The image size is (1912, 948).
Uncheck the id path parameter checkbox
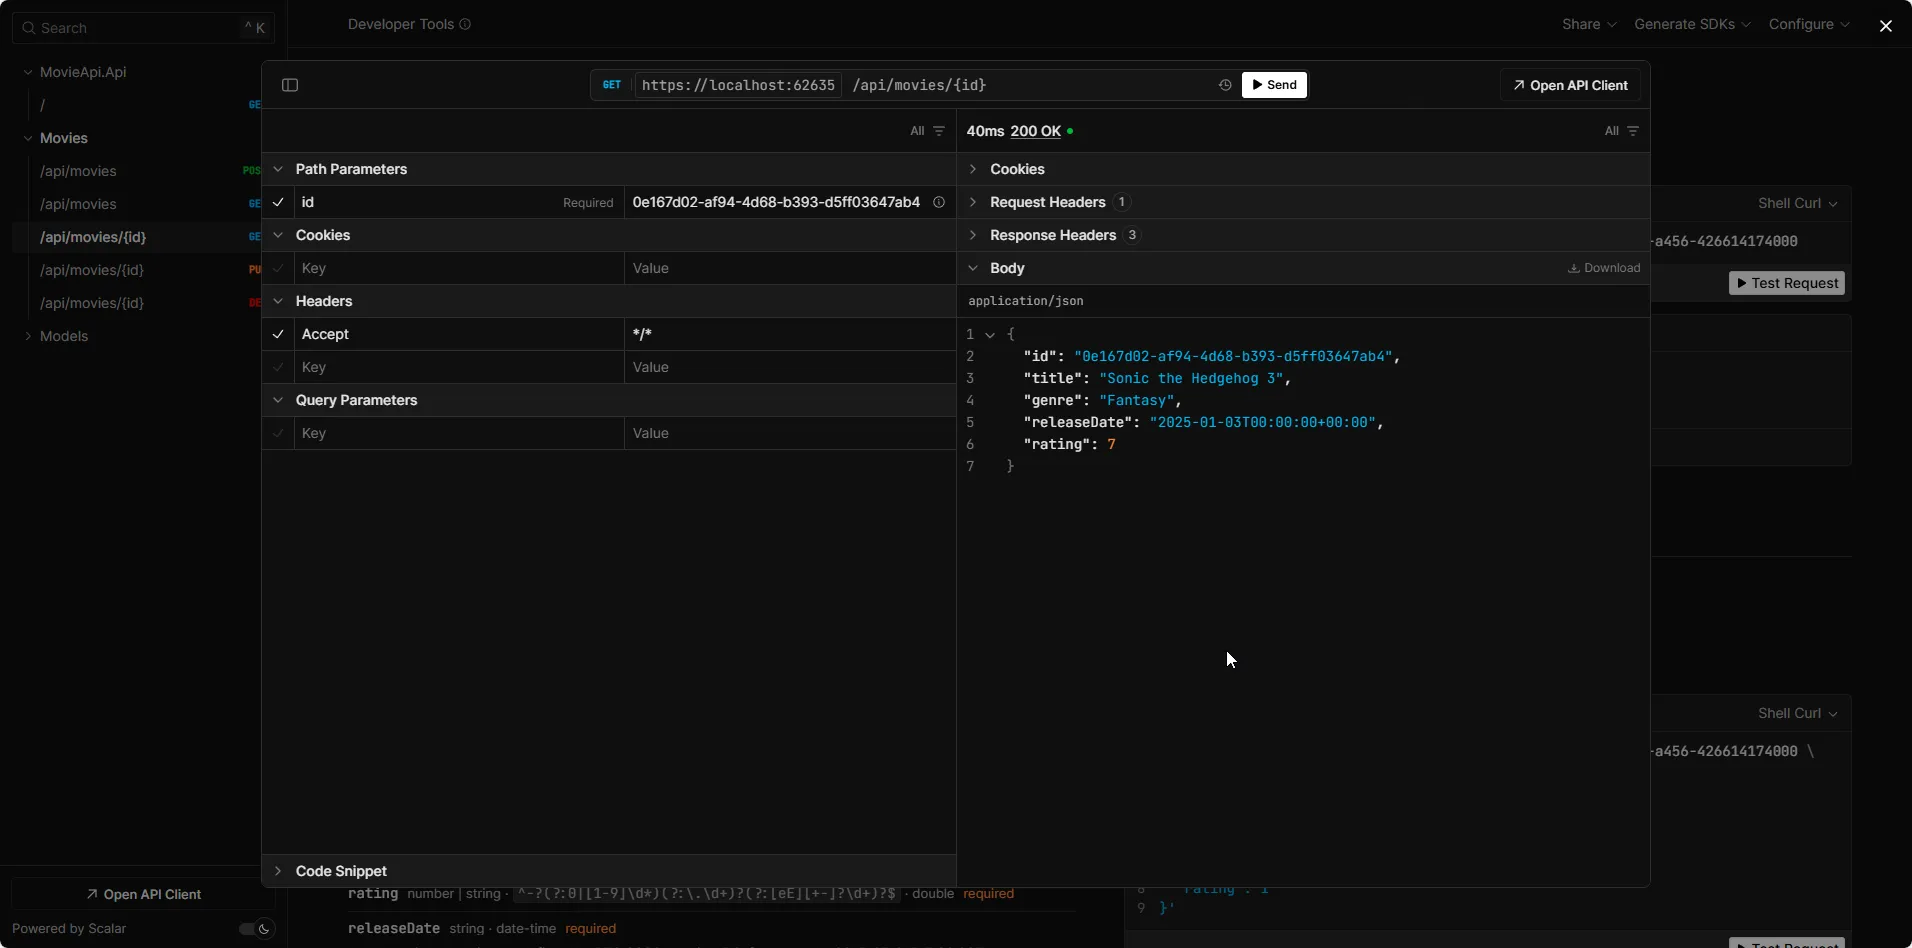278,202
